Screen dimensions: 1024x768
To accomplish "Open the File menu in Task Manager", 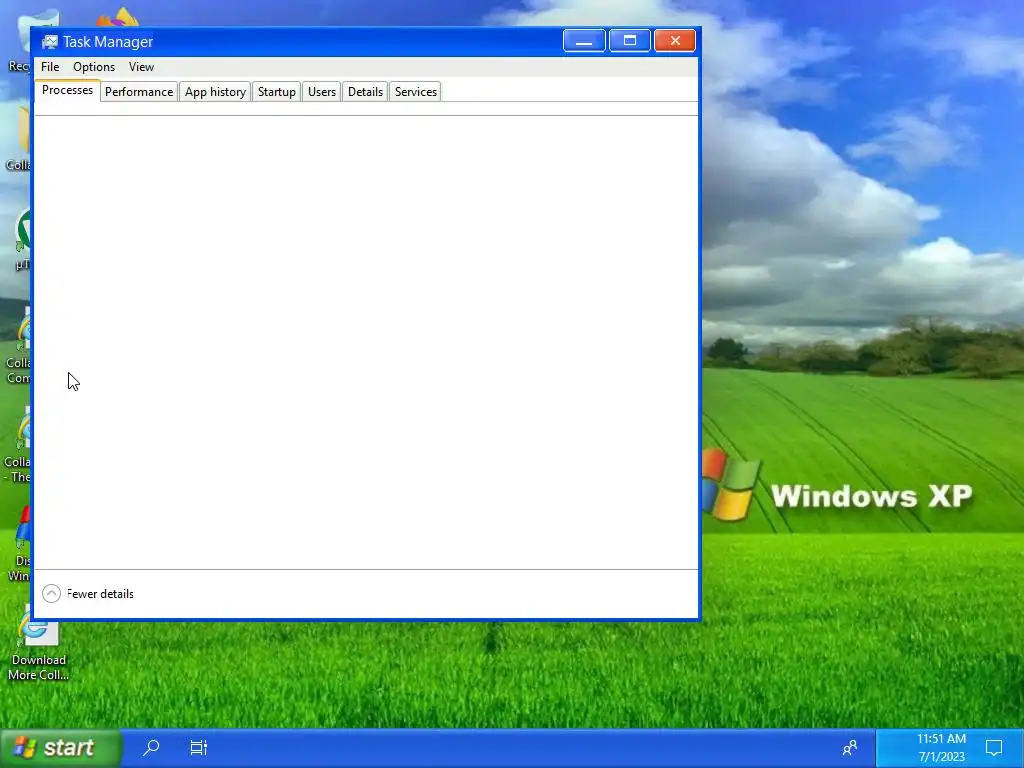I will click(x=50, y=67).
